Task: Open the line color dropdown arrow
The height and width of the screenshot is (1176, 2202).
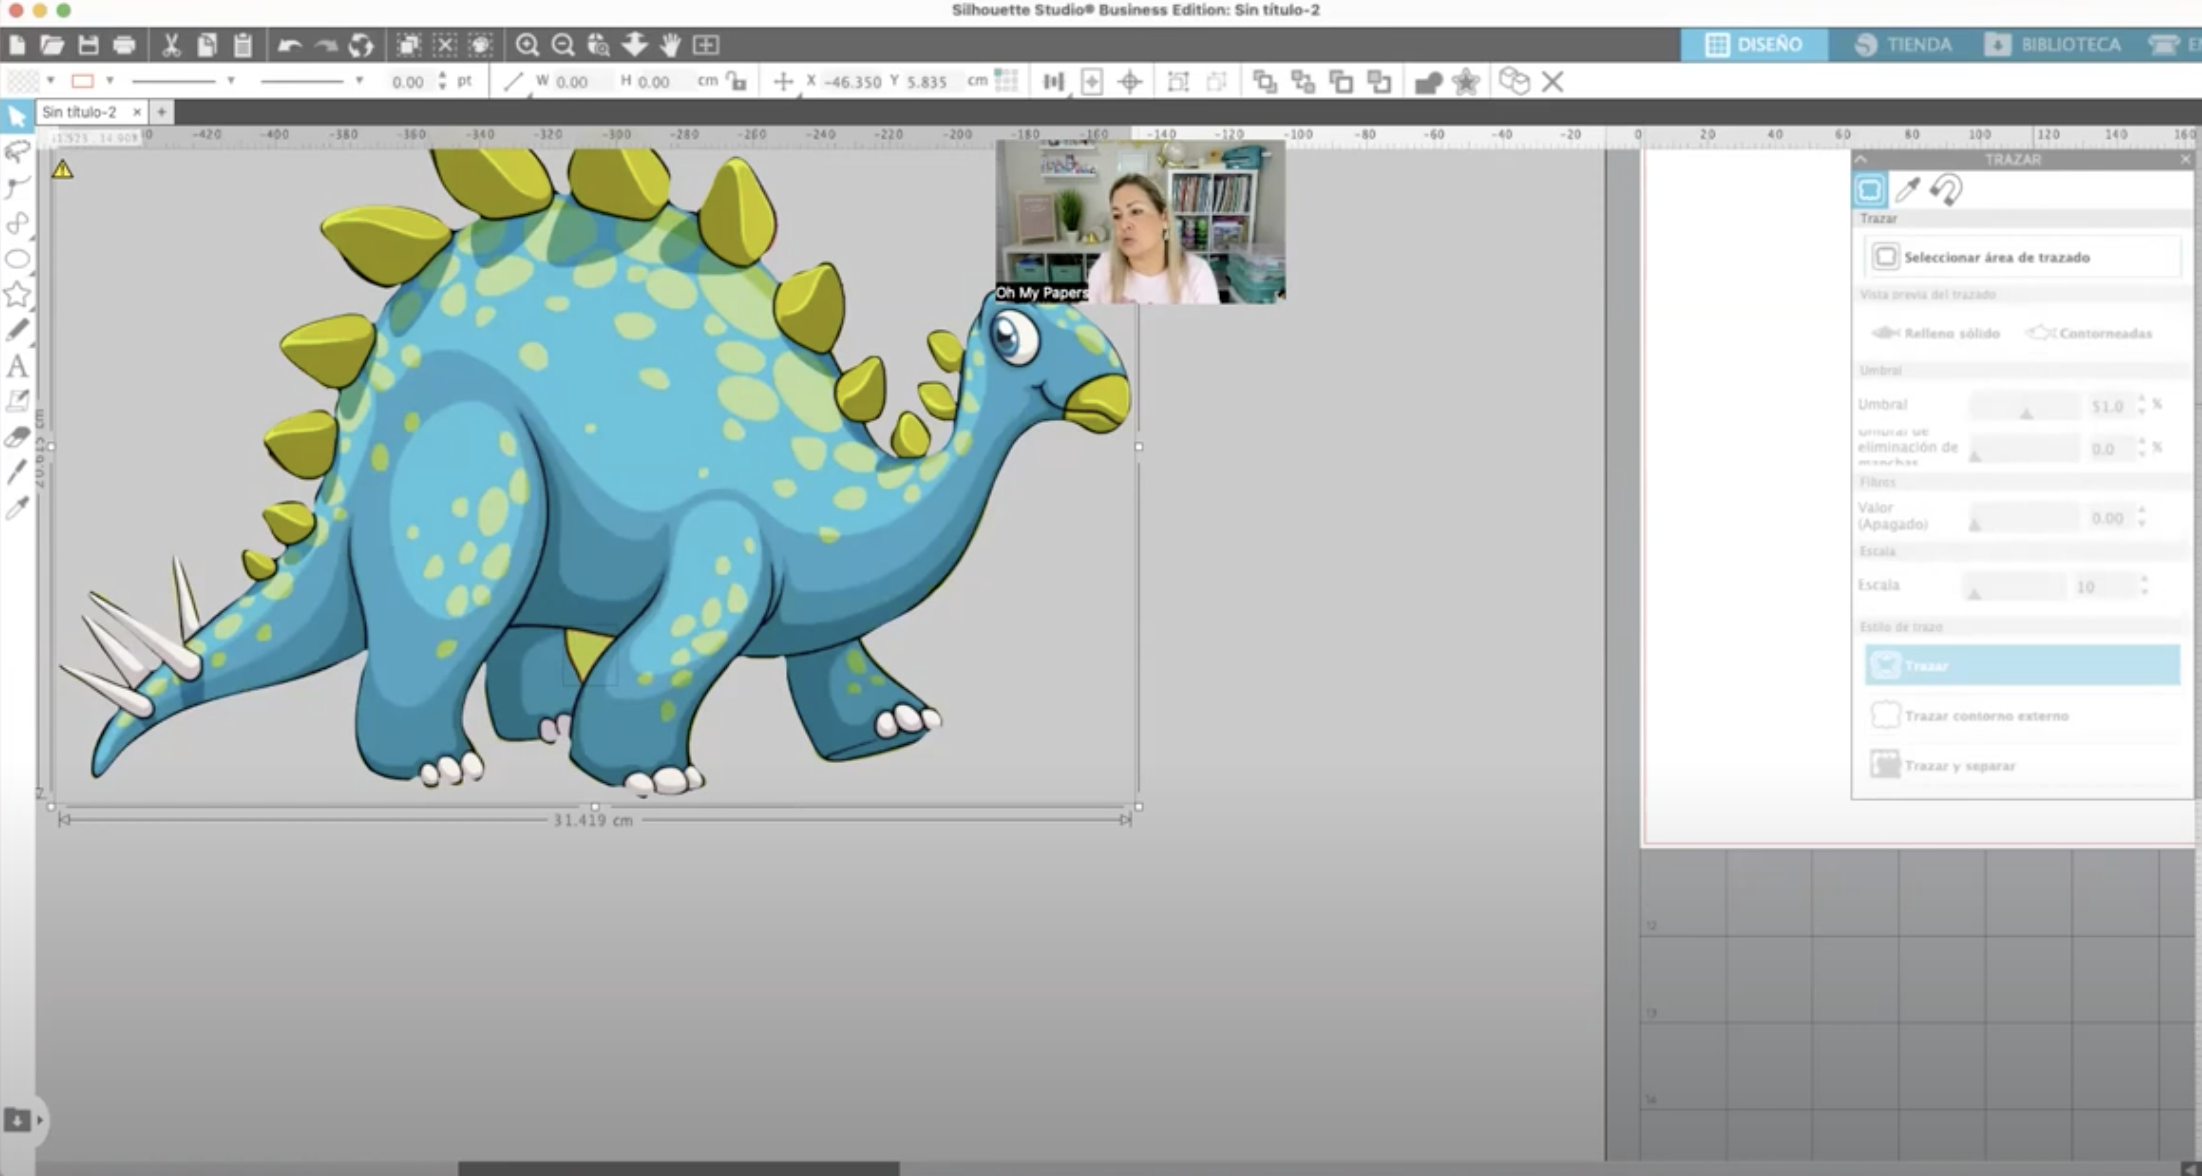Action: pyautogui.click(x=110, y=81)
